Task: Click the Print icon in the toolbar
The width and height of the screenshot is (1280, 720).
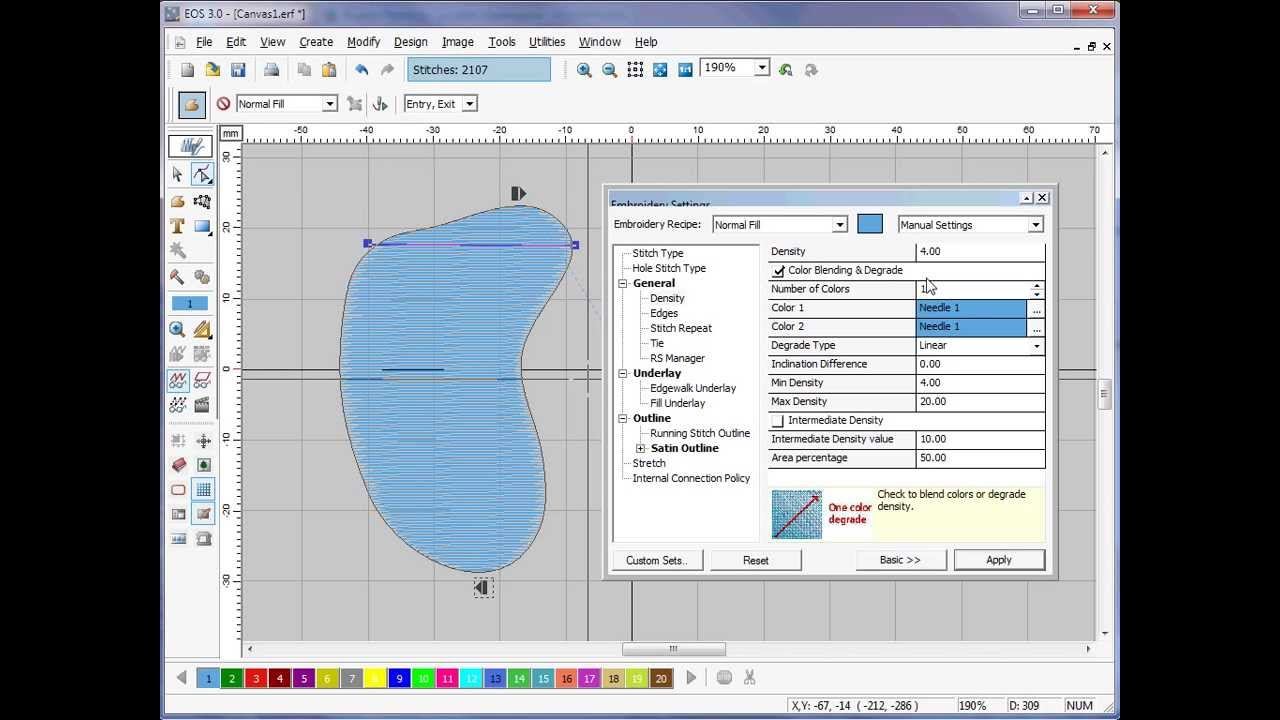Action: click(x=271, y=70)
